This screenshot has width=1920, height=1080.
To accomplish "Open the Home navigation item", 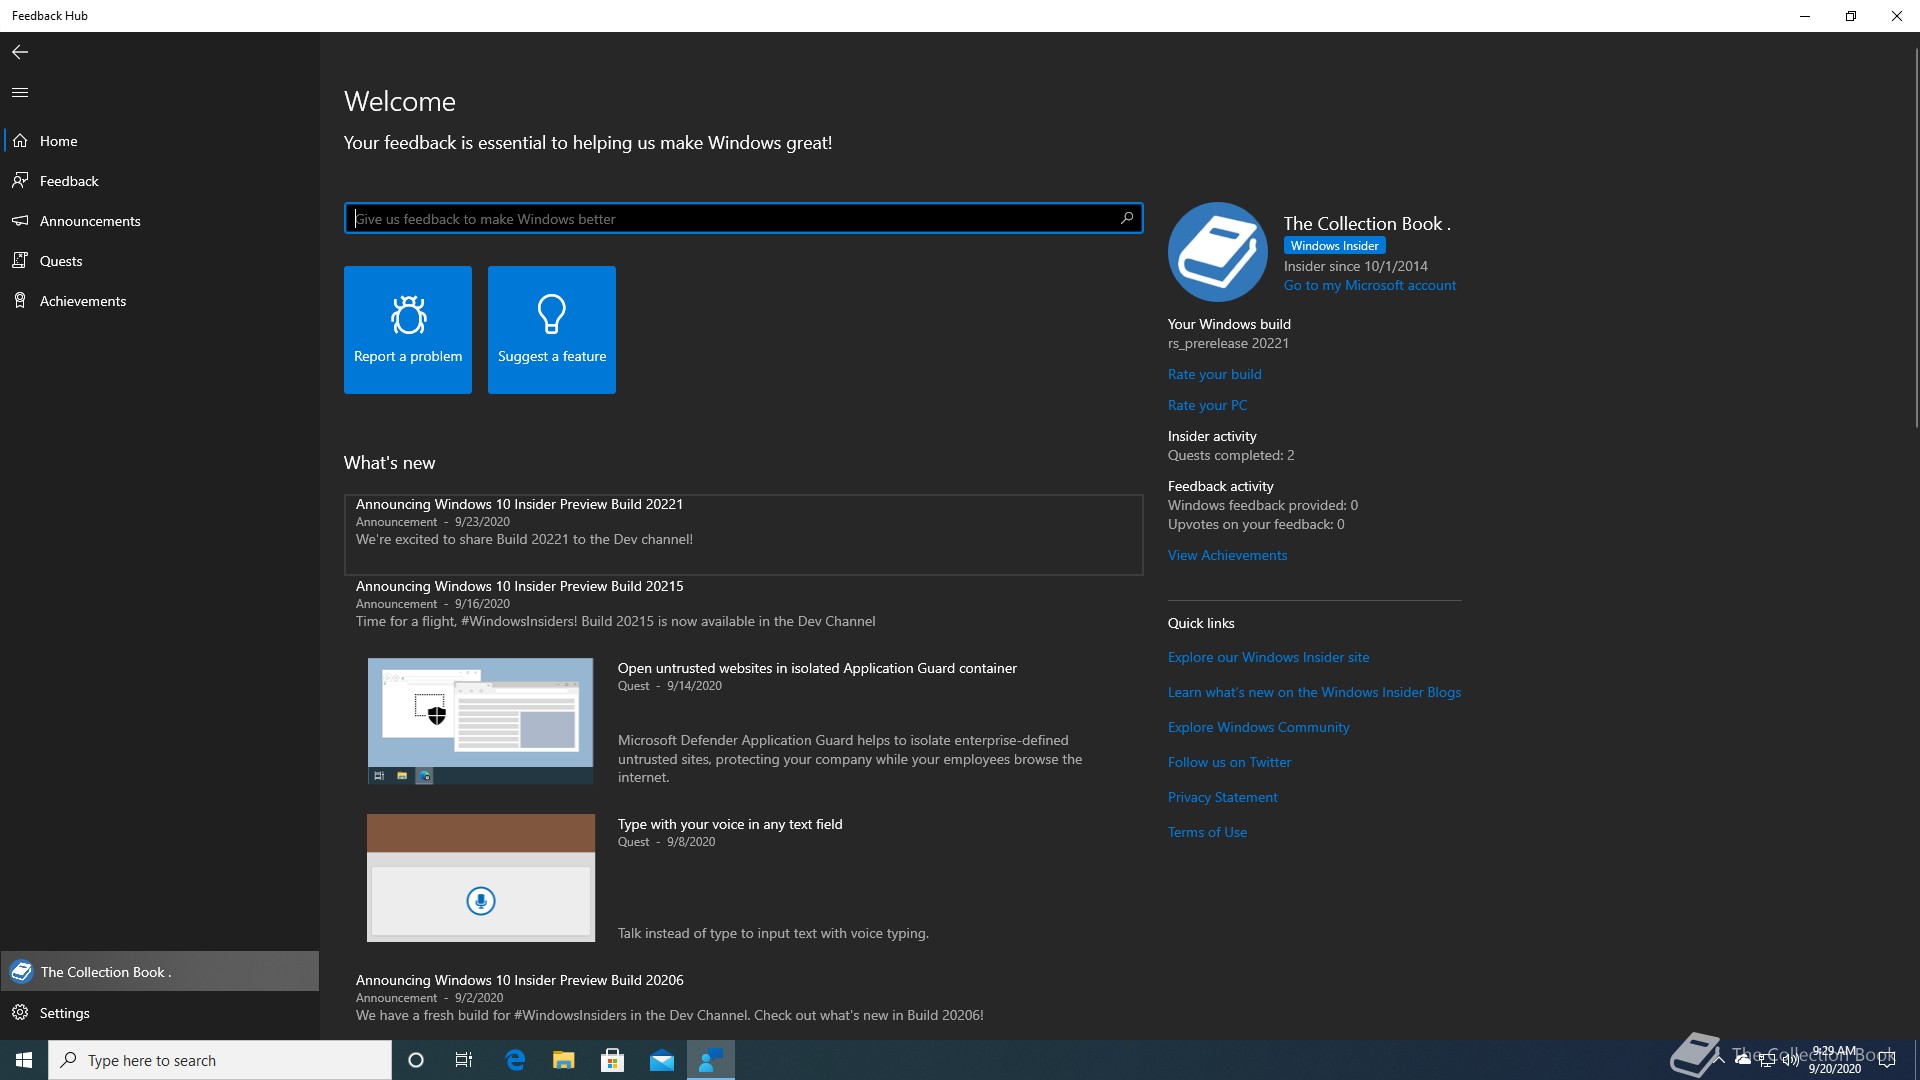I will click(160, 141).
